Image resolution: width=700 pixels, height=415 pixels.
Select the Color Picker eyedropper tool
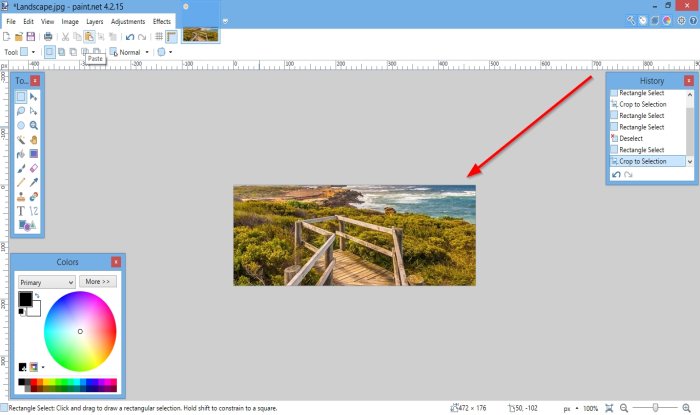33,183
